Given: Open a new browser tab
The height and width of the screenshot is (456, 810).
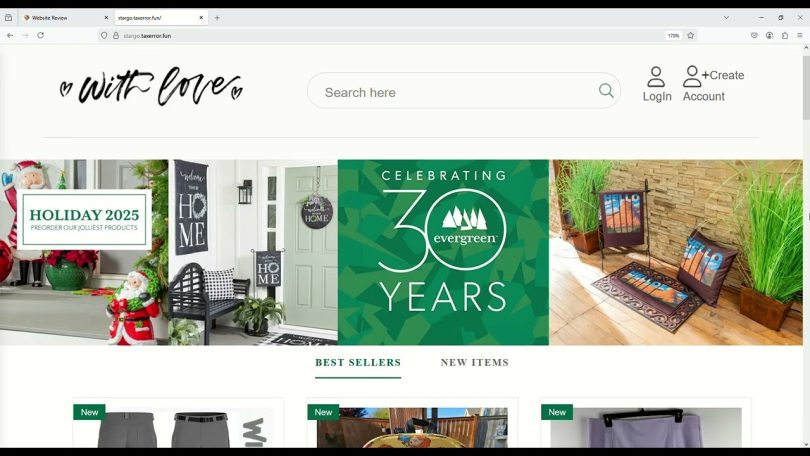Looking at the screenshot, I should coord(217,18).
